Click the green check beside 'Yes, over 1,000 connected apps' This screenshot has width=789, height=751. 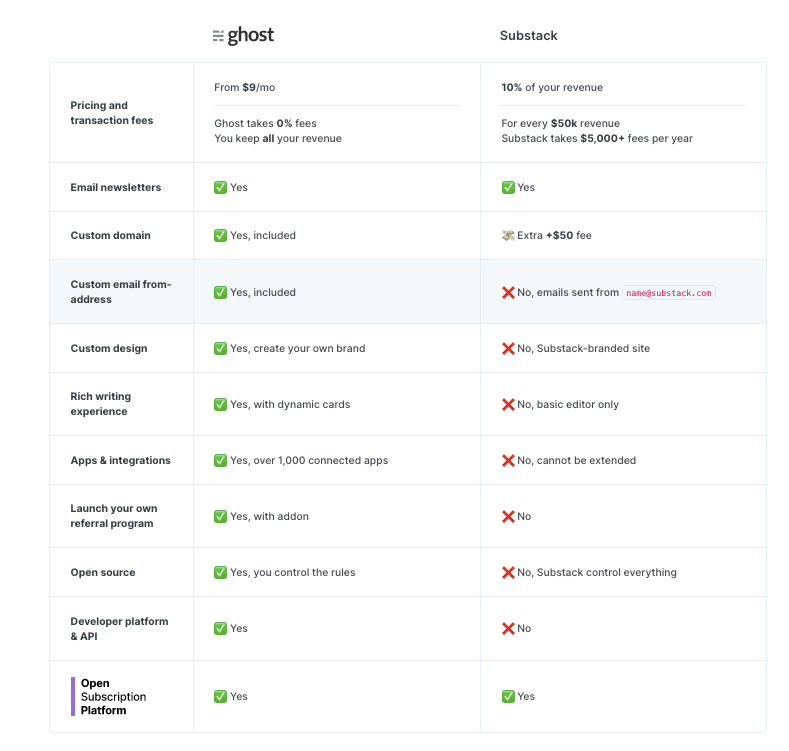click(x=220, y=460)
